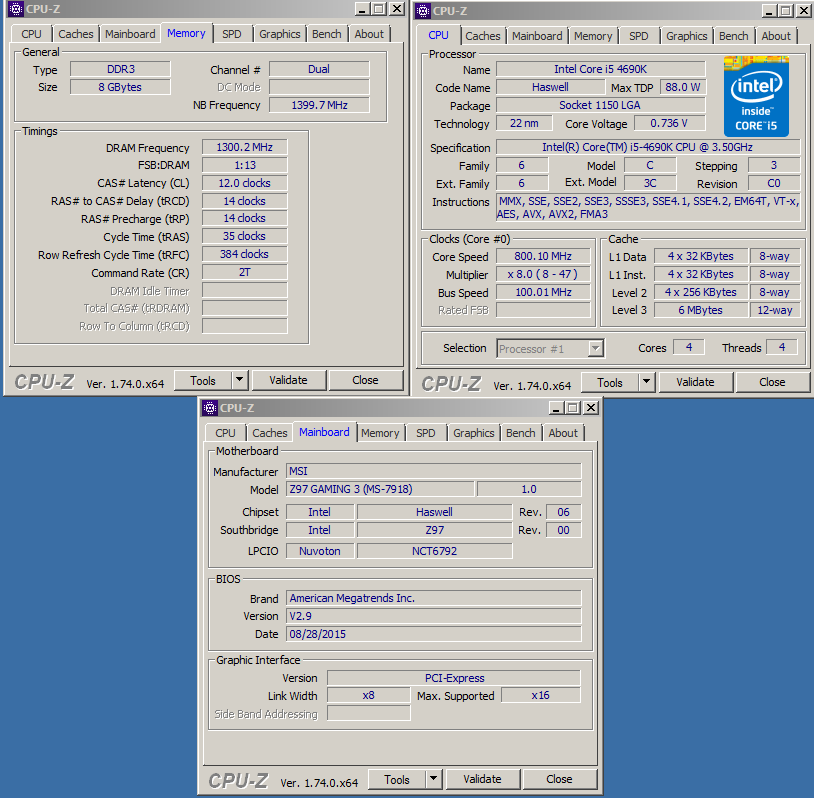Click the Core Voltage value 0.736 V

669,124
